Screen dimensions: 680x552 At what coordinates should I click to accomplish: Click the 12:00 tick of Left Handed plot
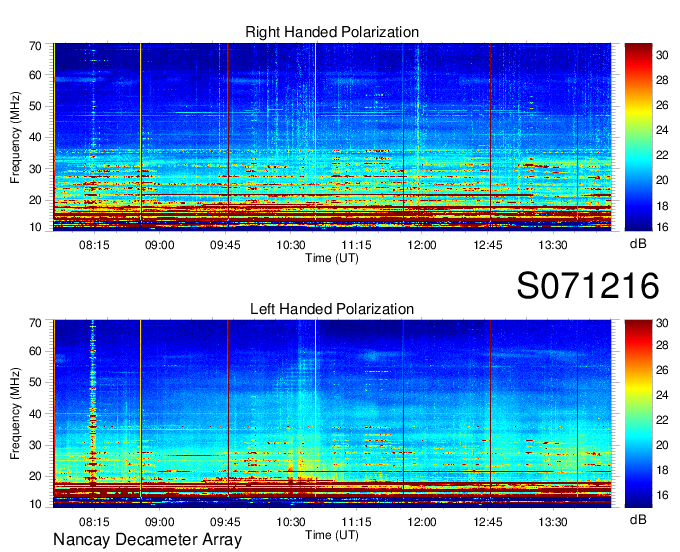click(422, 522)
